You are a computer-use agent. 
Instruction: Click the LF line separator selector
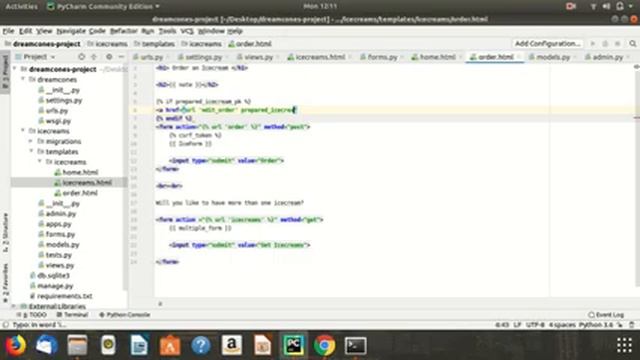point(517,325)
